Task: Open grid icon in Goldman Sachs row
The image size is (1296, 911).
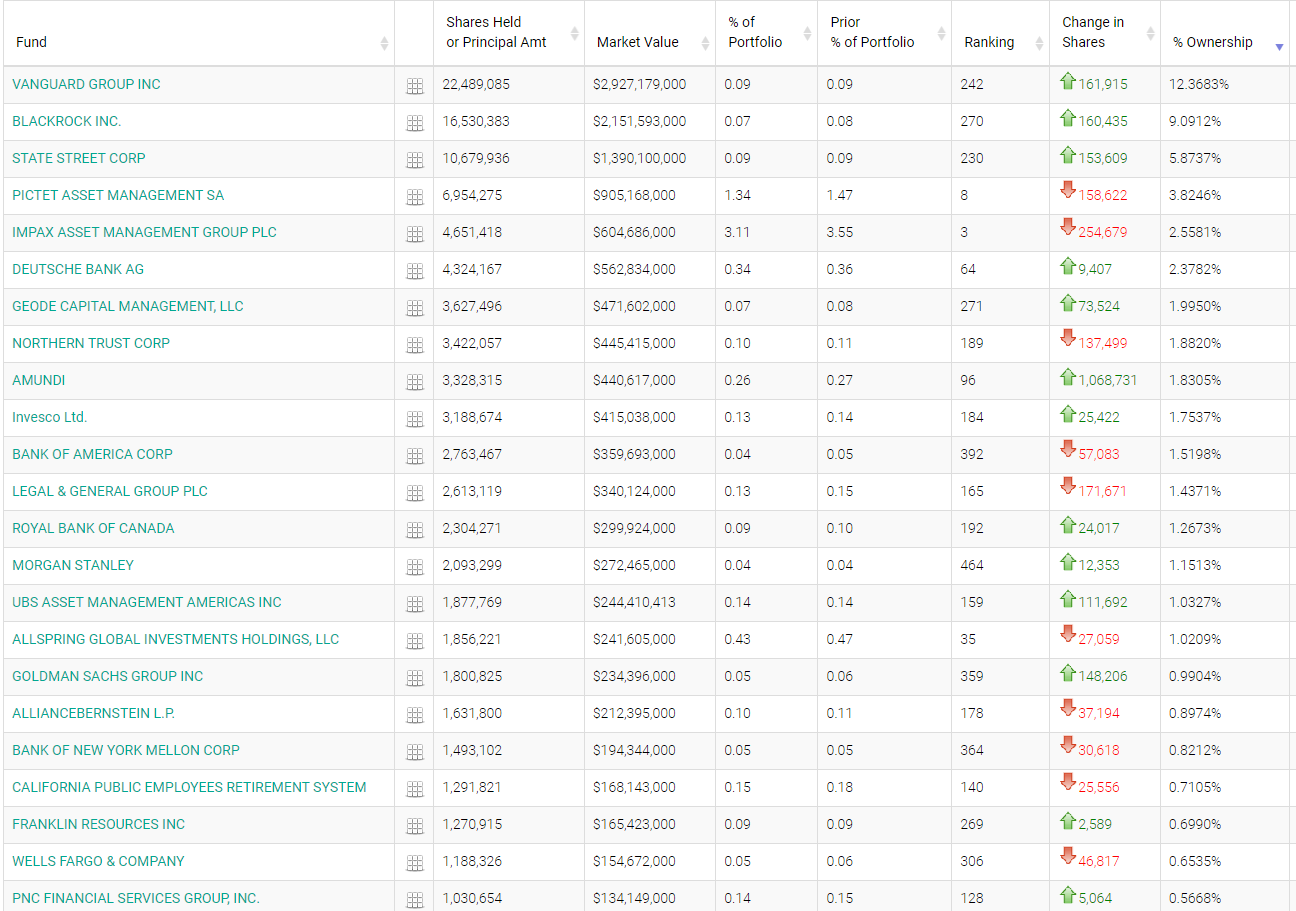Action: tap(415, 678)
